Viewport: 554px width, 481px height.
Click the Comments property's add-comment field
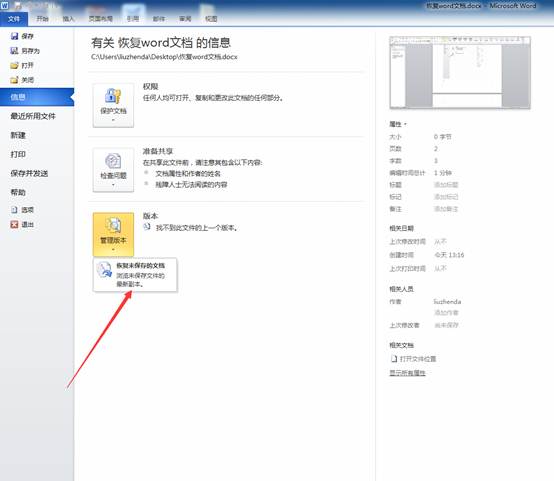pos(446,209)
